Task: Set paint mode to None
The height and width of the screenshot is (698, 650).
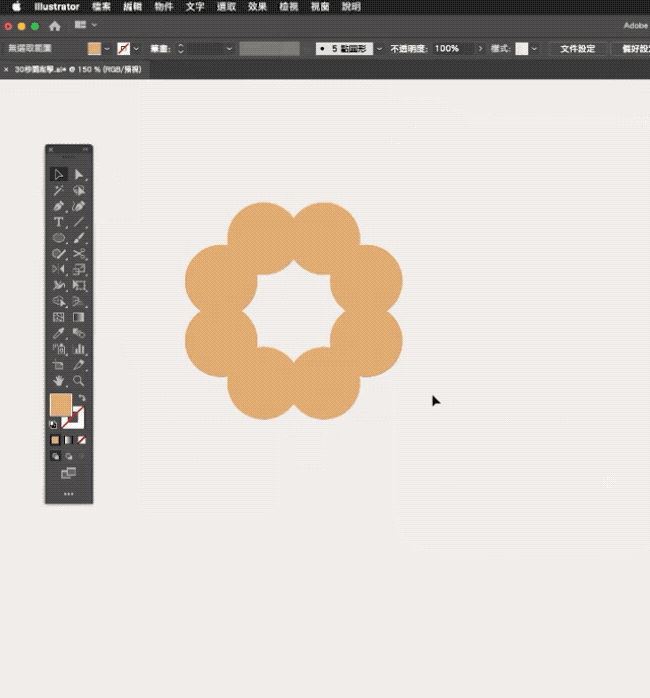Action: click(x=82, y=439)
